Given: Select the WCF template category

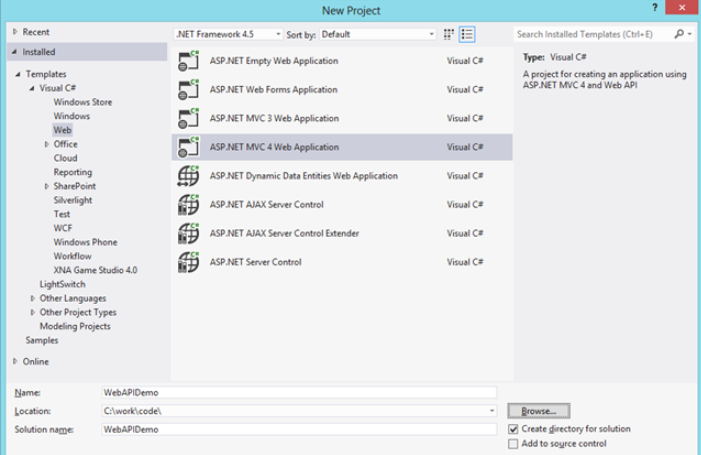Looking at the screenshot, I should [63, 228].
